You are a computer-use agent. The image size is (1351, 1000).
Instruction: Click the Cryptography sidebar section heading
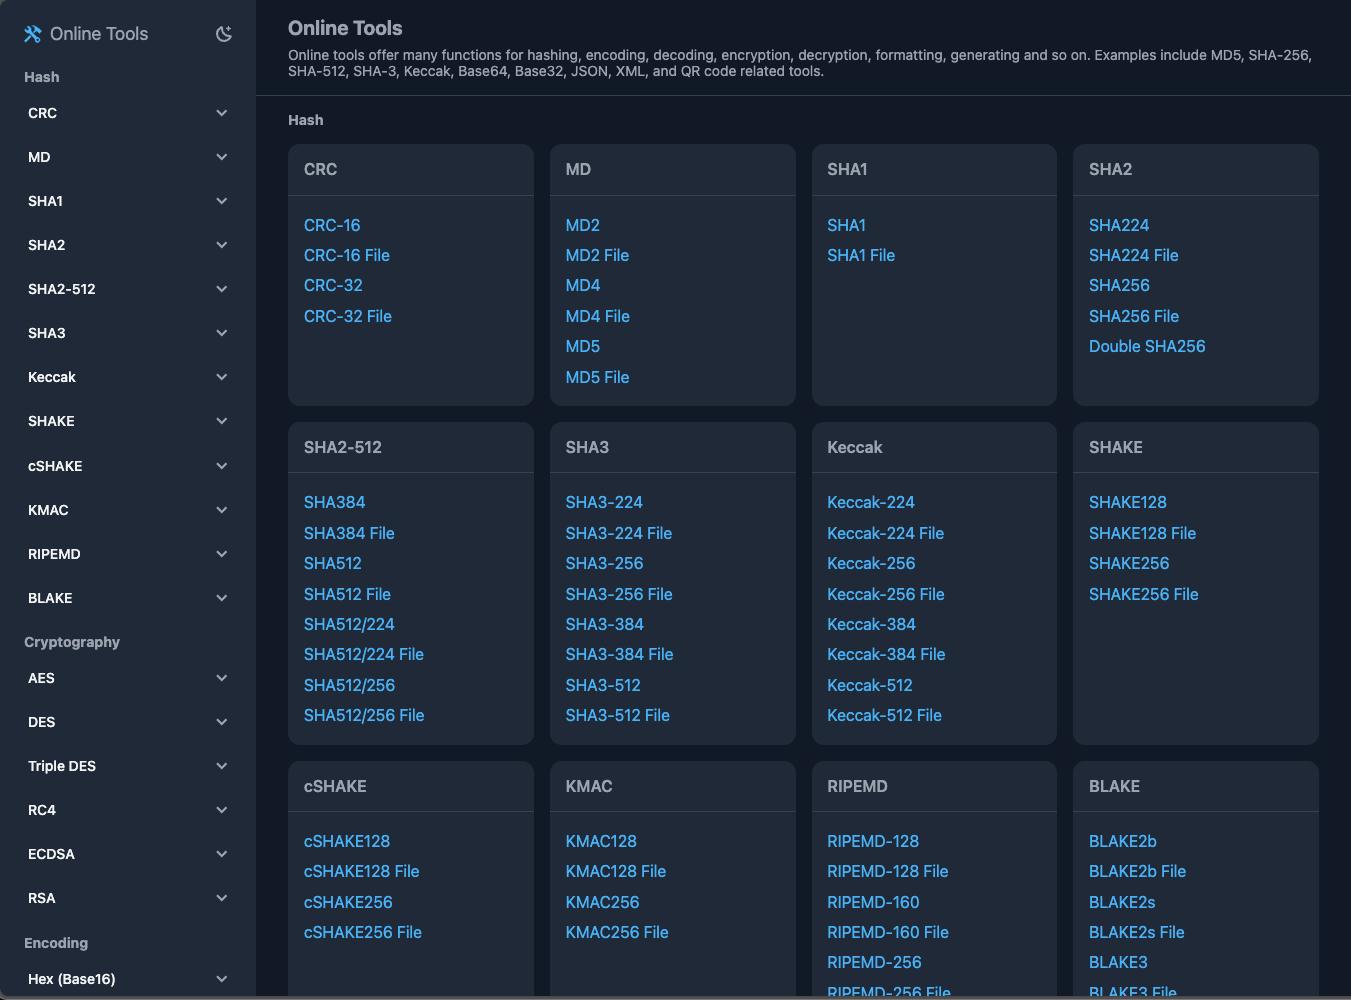(72, 642)
